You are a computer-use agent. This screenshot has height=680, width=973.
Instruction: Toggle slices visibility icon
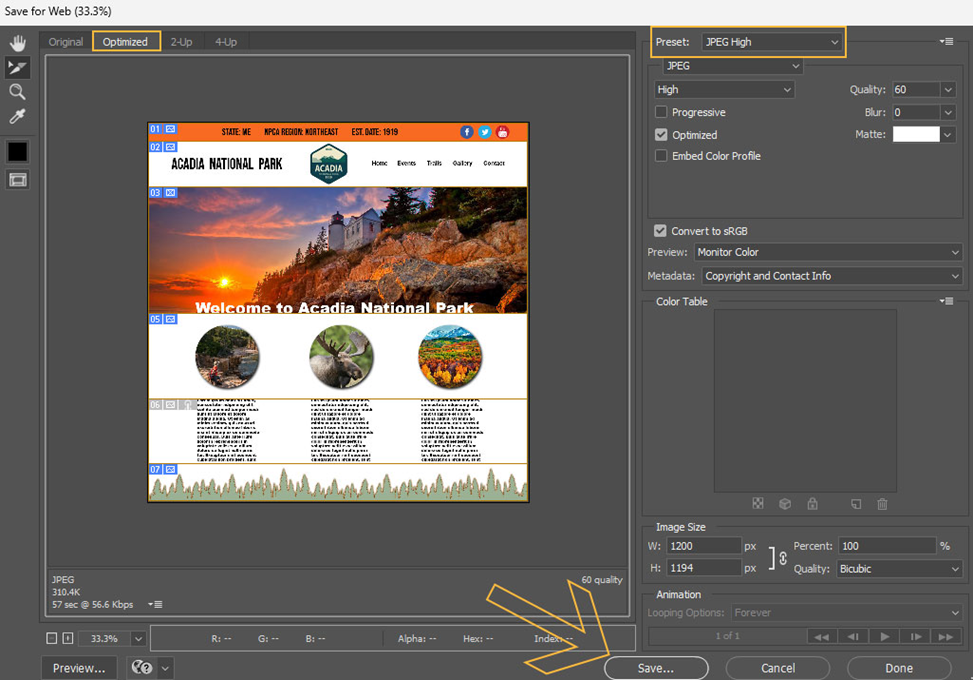pyautogui.click(x=17, y=180)
